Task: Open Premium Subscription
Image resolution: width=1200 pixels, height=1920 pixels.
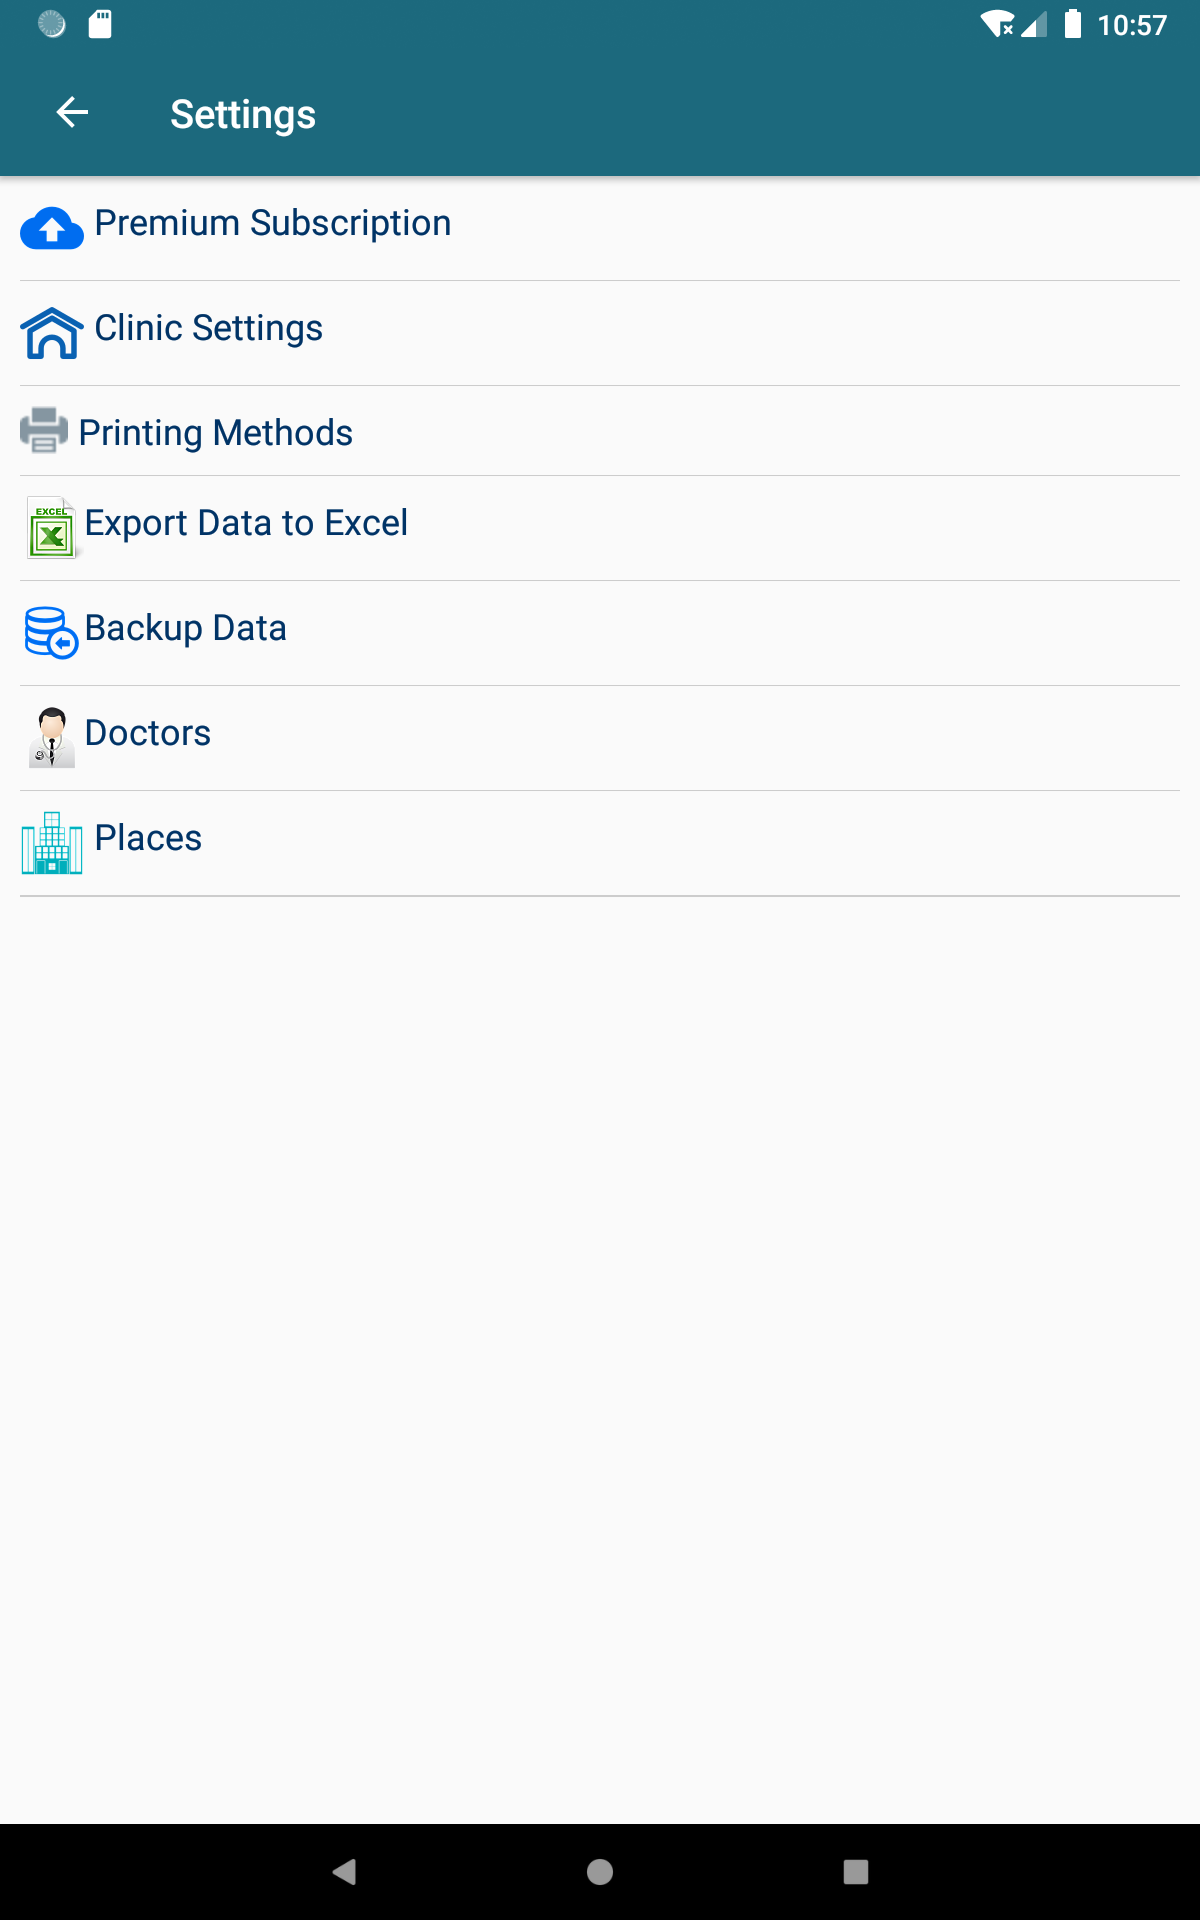Action: (272, 223)
